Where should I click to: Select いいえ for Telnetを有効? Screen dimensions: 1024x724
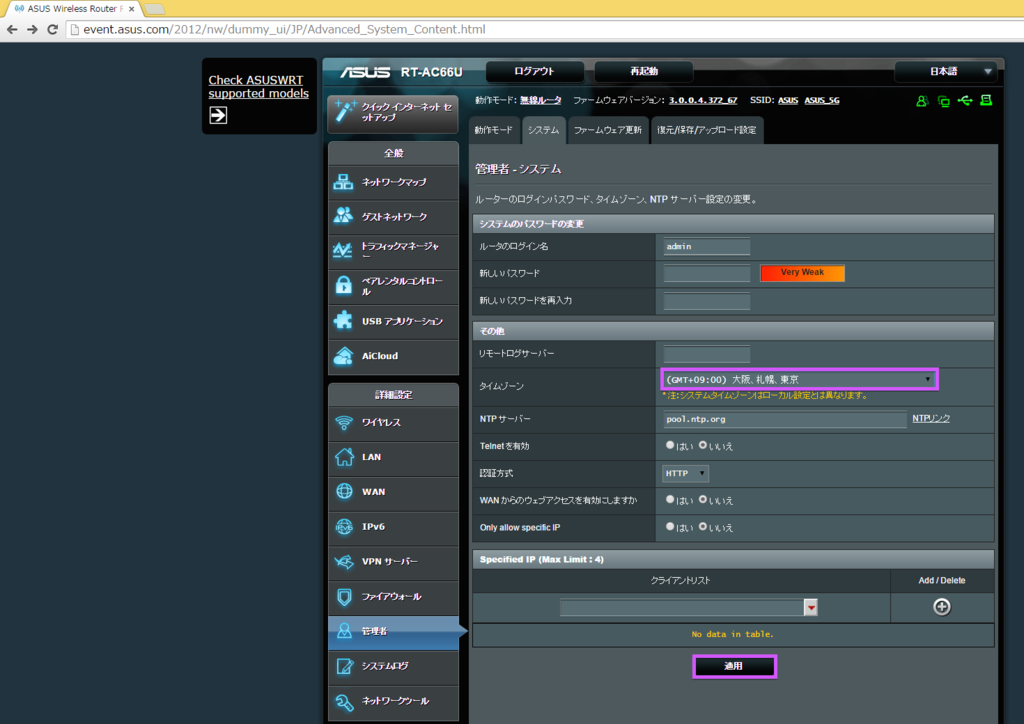(703, 445)
